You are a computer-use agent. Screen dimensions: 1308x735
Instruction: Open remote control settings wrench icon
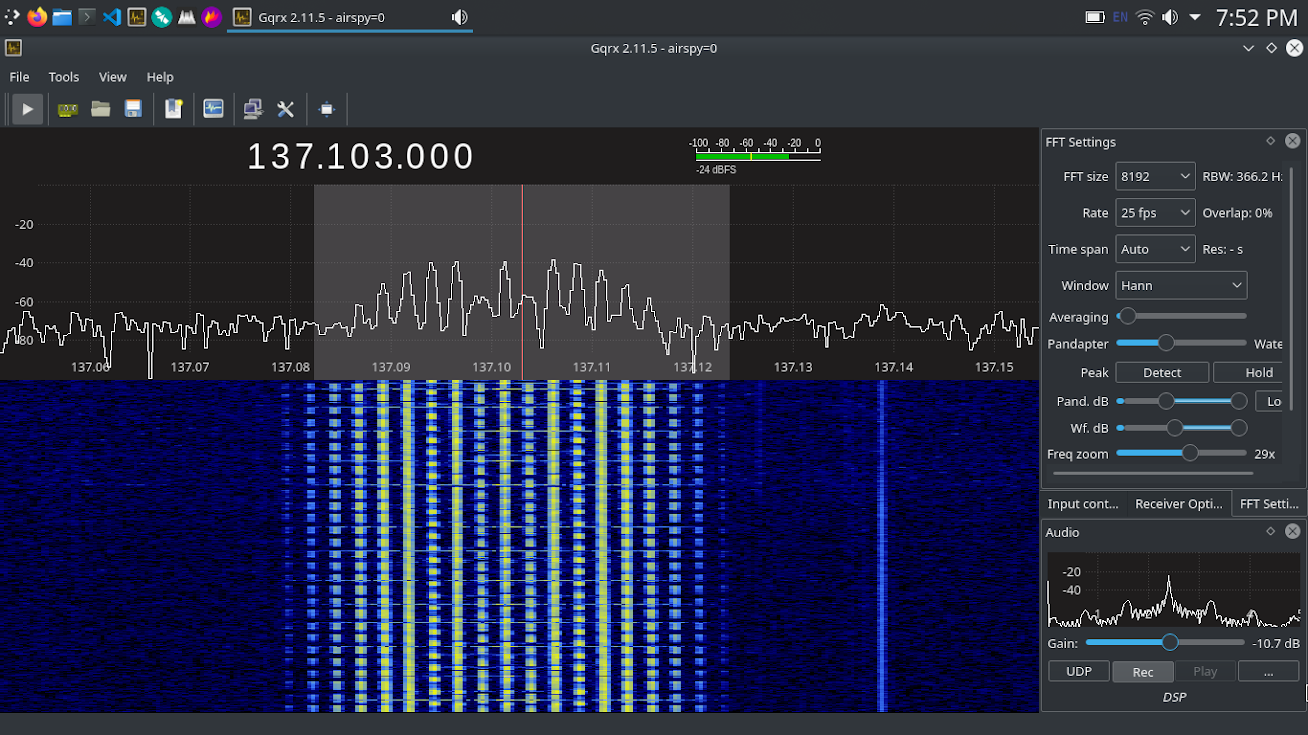(286, 109)
